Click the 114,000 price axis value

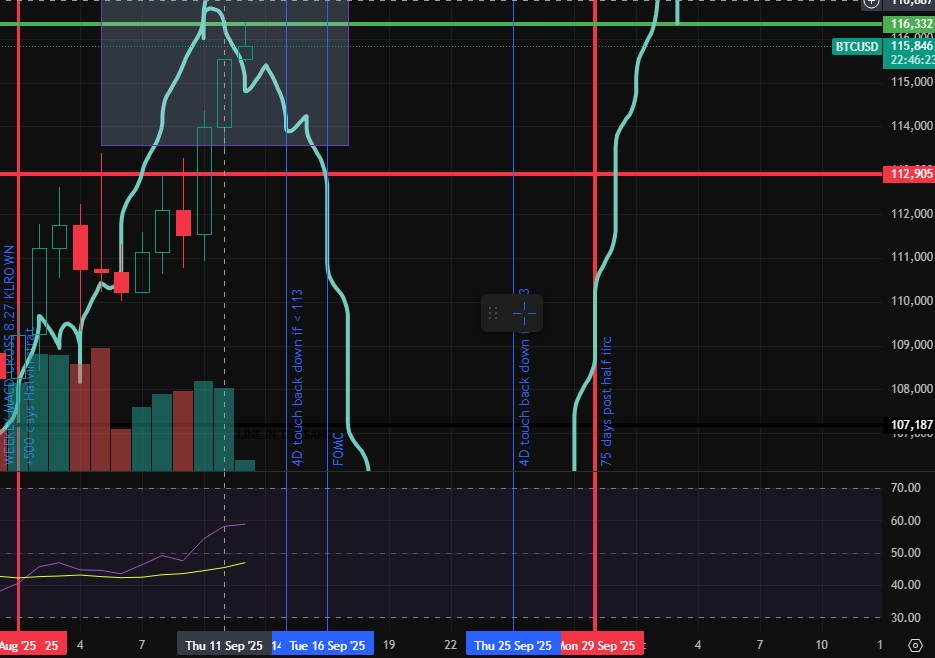pos(912,126)
